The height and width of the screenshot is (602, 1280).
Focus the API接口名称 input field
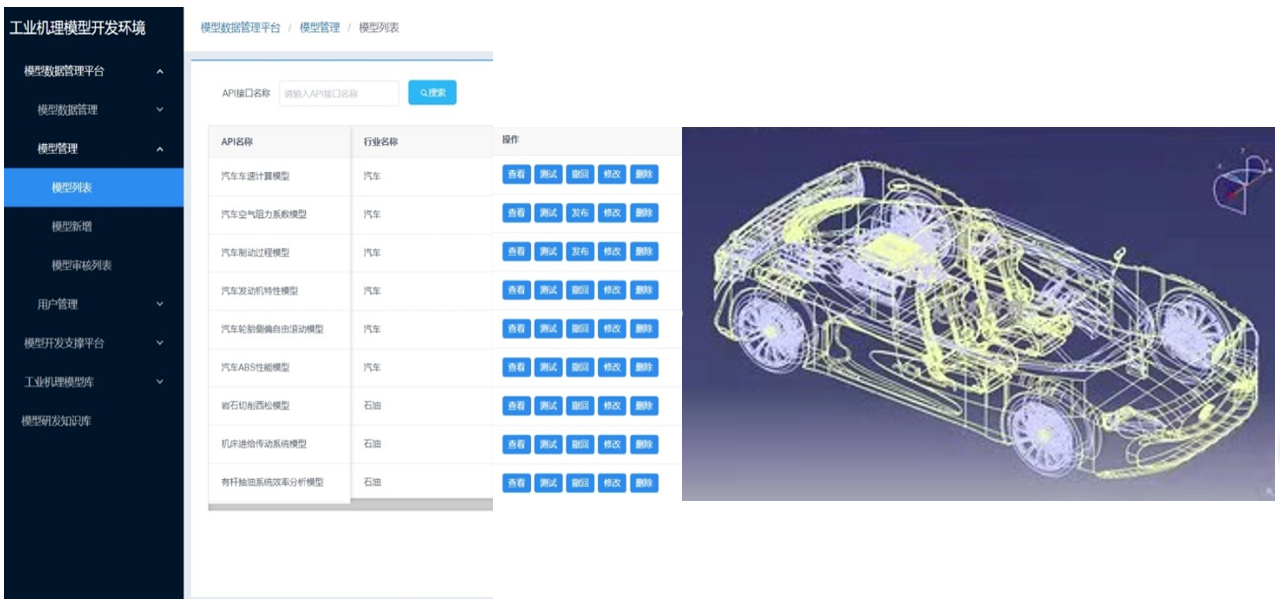[339, 93]
